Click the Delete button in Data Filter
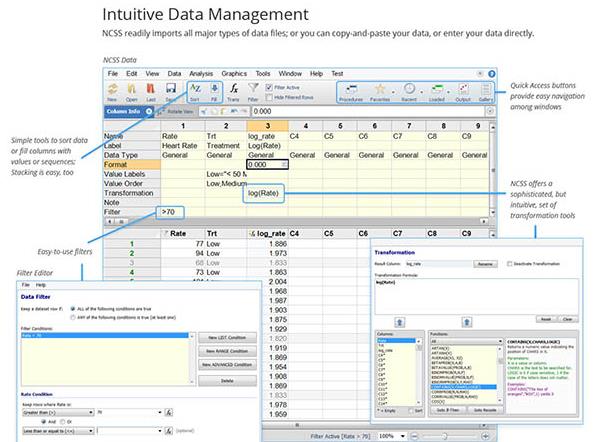599x442 pixels. click(x=227, y=381)
